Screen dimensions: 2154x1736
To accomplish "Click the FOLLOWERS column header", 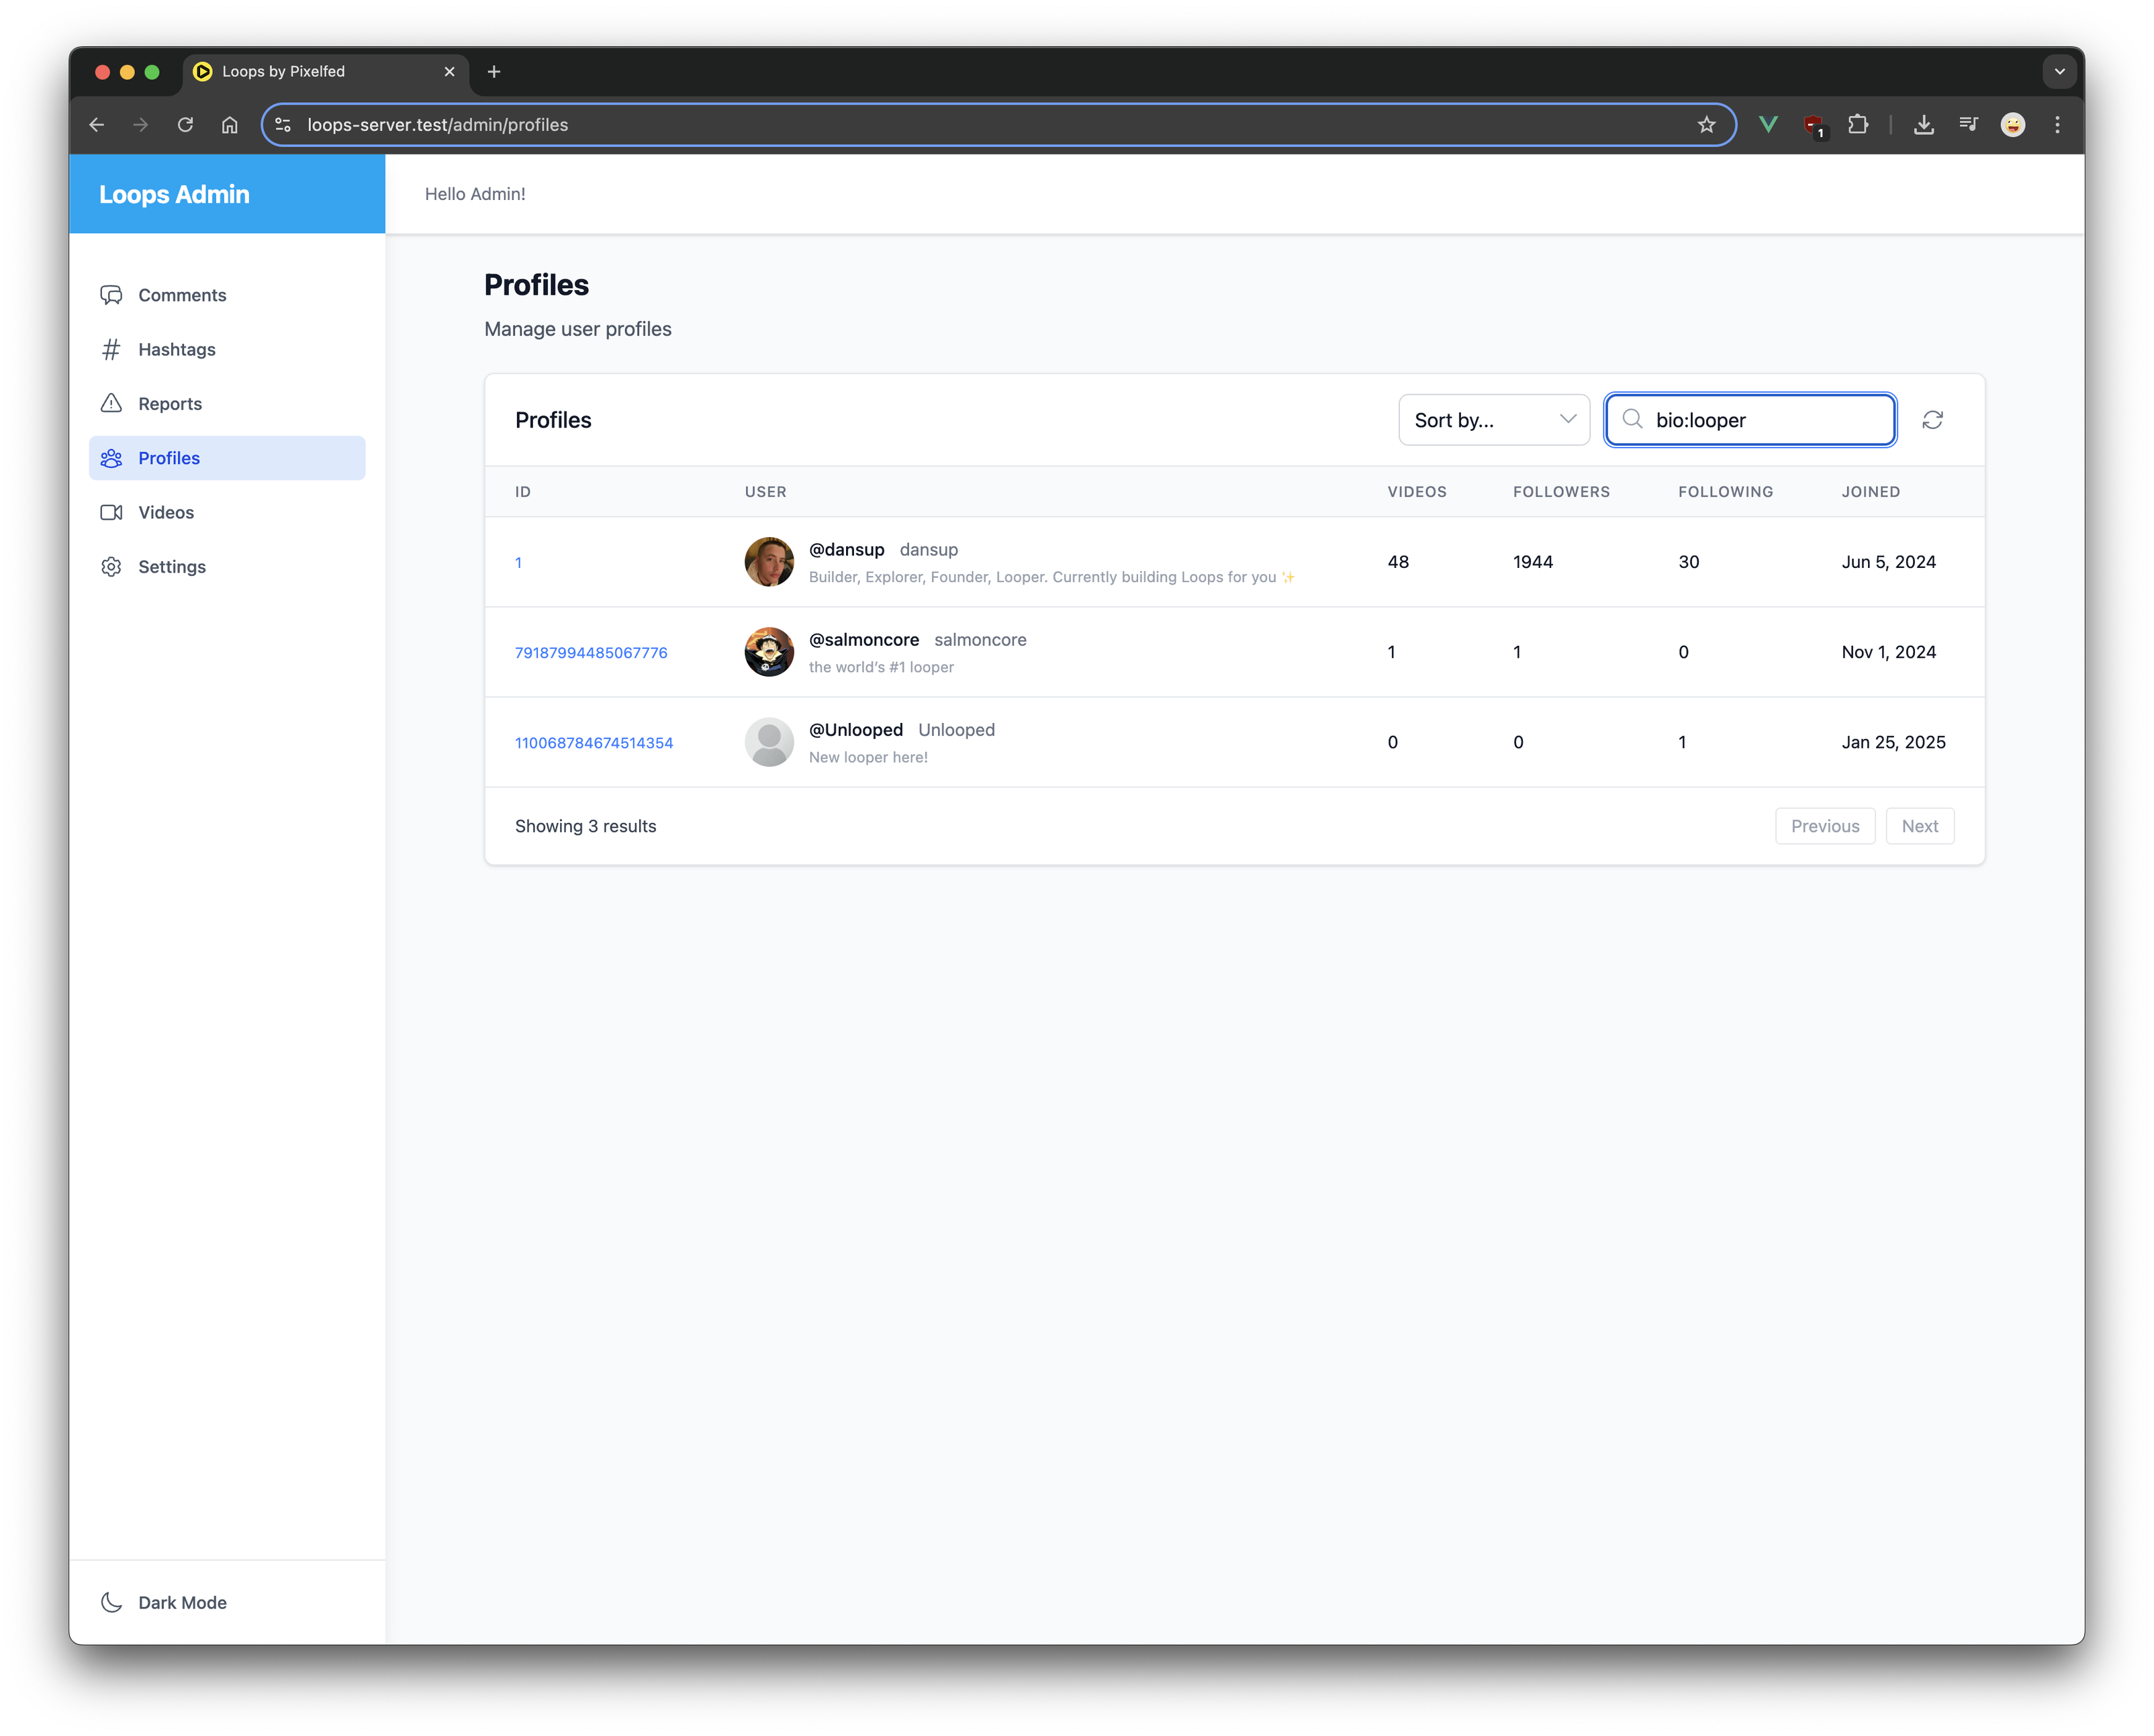I will tap(1561, 491).
